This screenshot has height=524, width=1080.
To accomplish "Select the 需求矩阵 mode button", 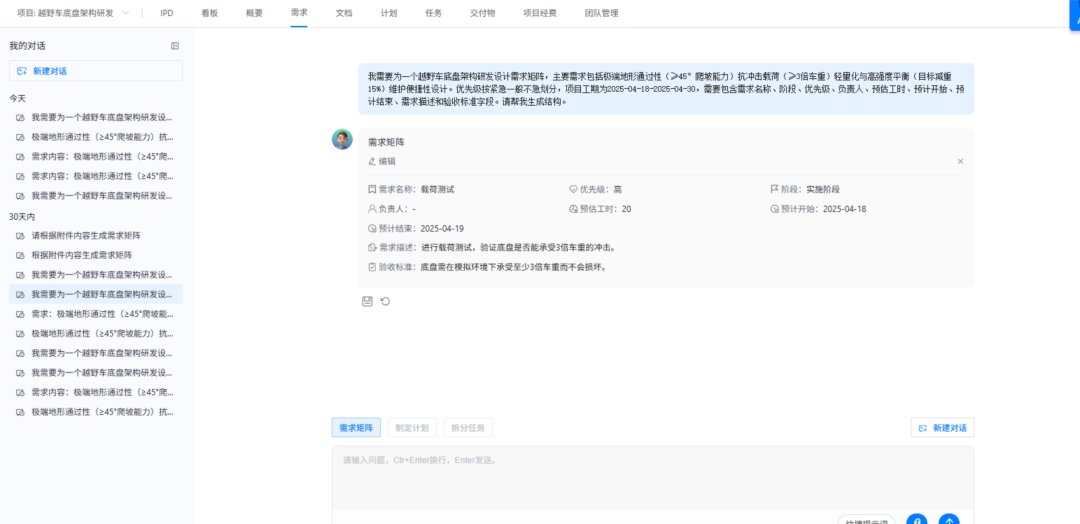I will pos(356,428).
